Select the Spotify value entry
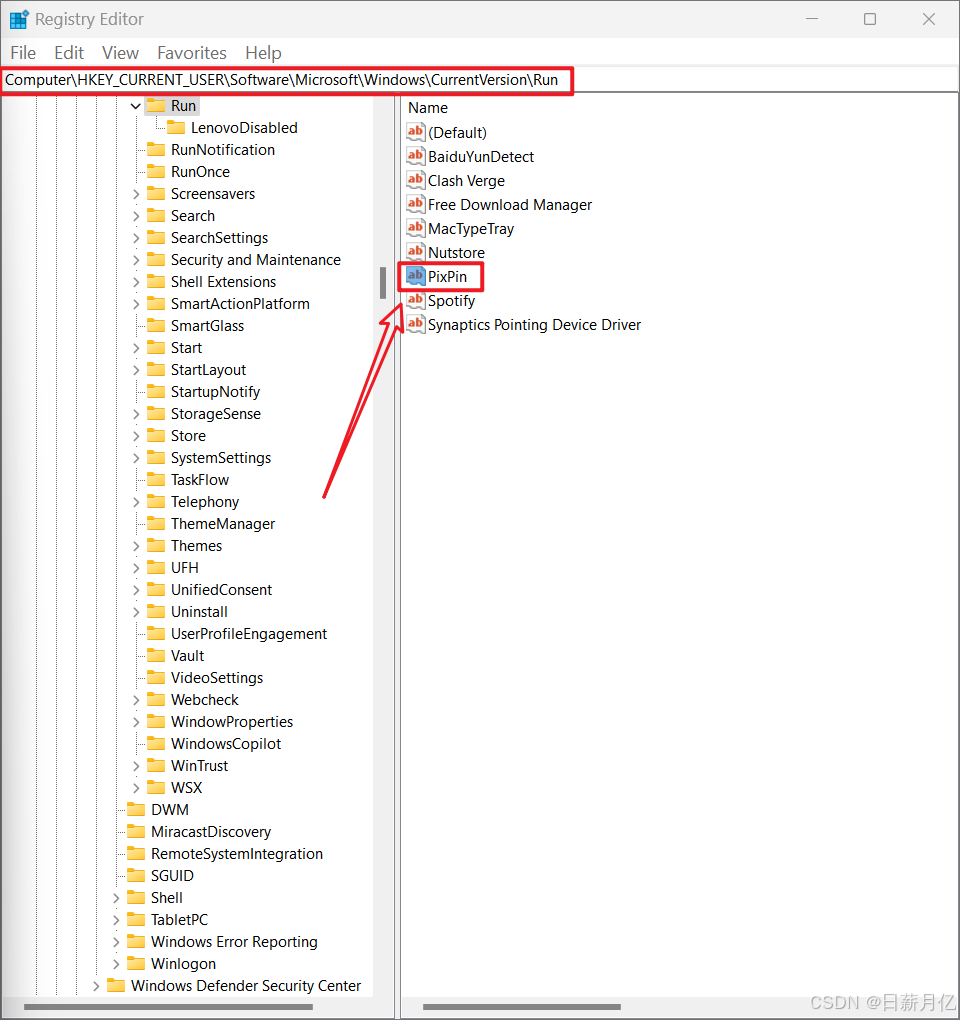The width and height of the screenshot is (960, 1020). coord(451,301)
